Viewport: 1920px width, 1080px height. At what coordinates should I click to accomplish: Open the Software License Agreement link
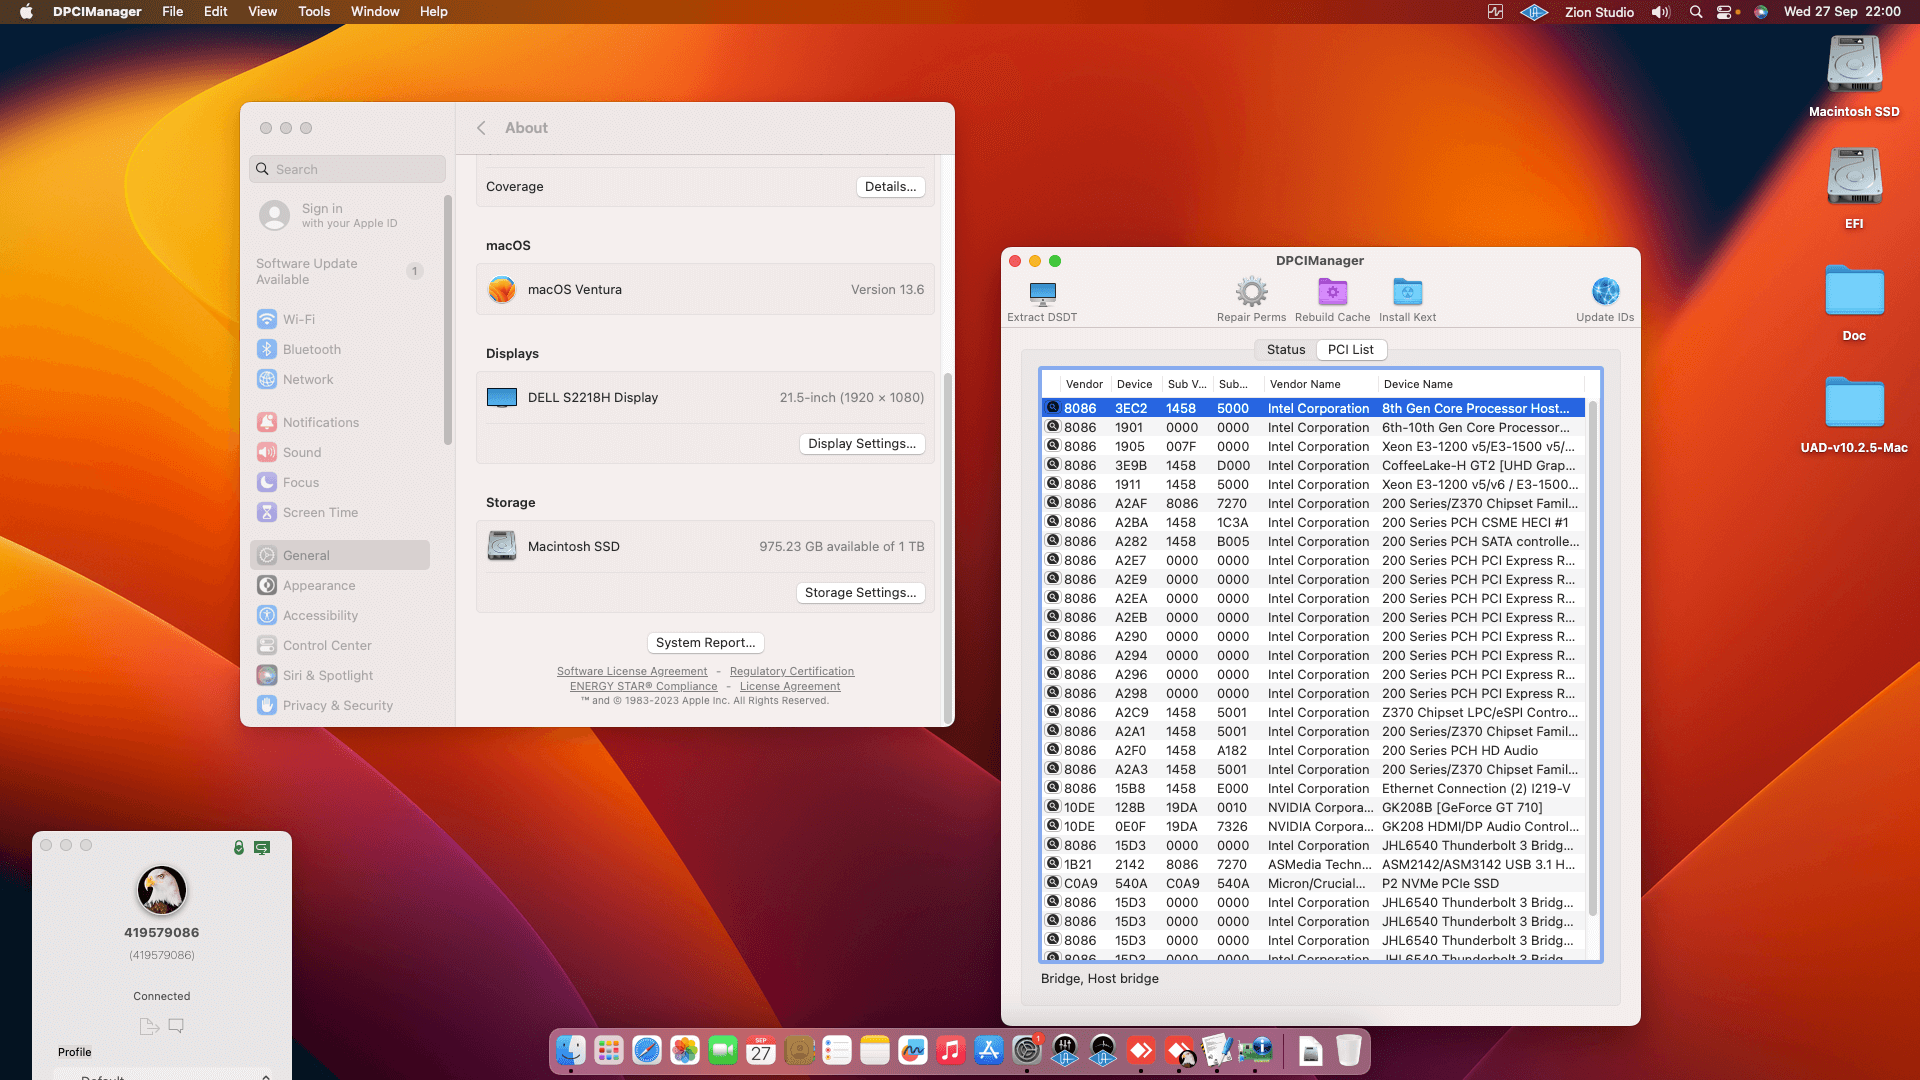click(x=631, y=672)
